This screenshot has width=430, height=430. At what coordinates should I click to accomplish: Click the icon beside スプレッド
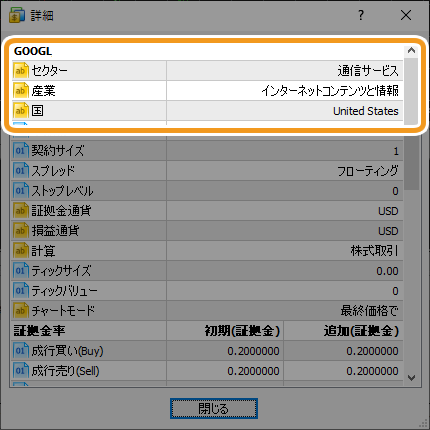21,171
